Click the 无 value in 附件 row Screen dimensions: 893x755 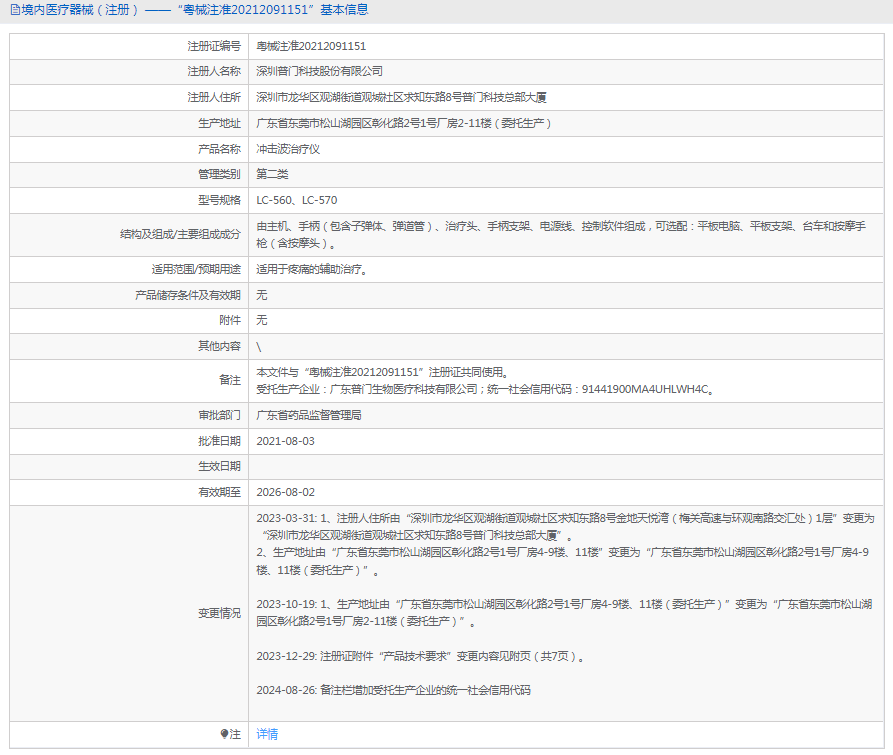(261, 320)
